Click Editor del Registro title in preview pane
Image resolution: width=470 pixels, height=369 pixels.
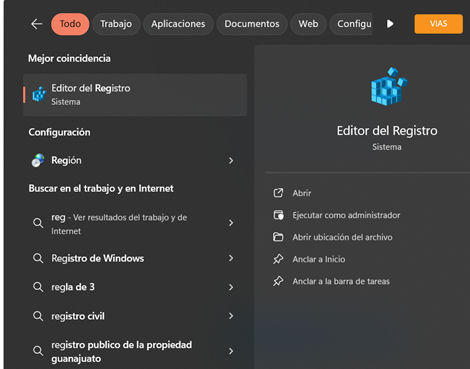click(x=387, y=131)
